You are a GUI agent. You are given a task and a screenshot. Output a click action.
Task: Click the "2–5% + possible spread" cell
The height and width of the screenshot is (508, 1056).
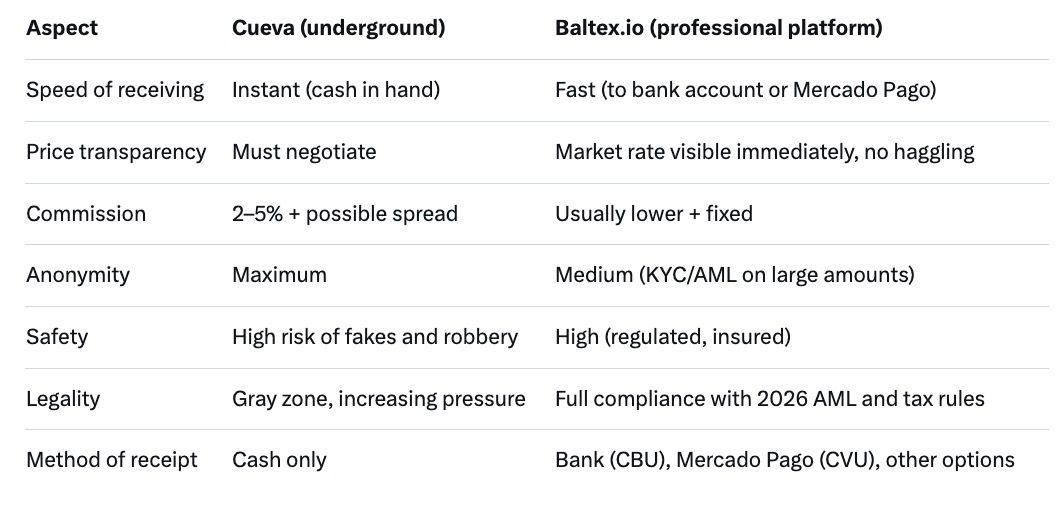344,214
